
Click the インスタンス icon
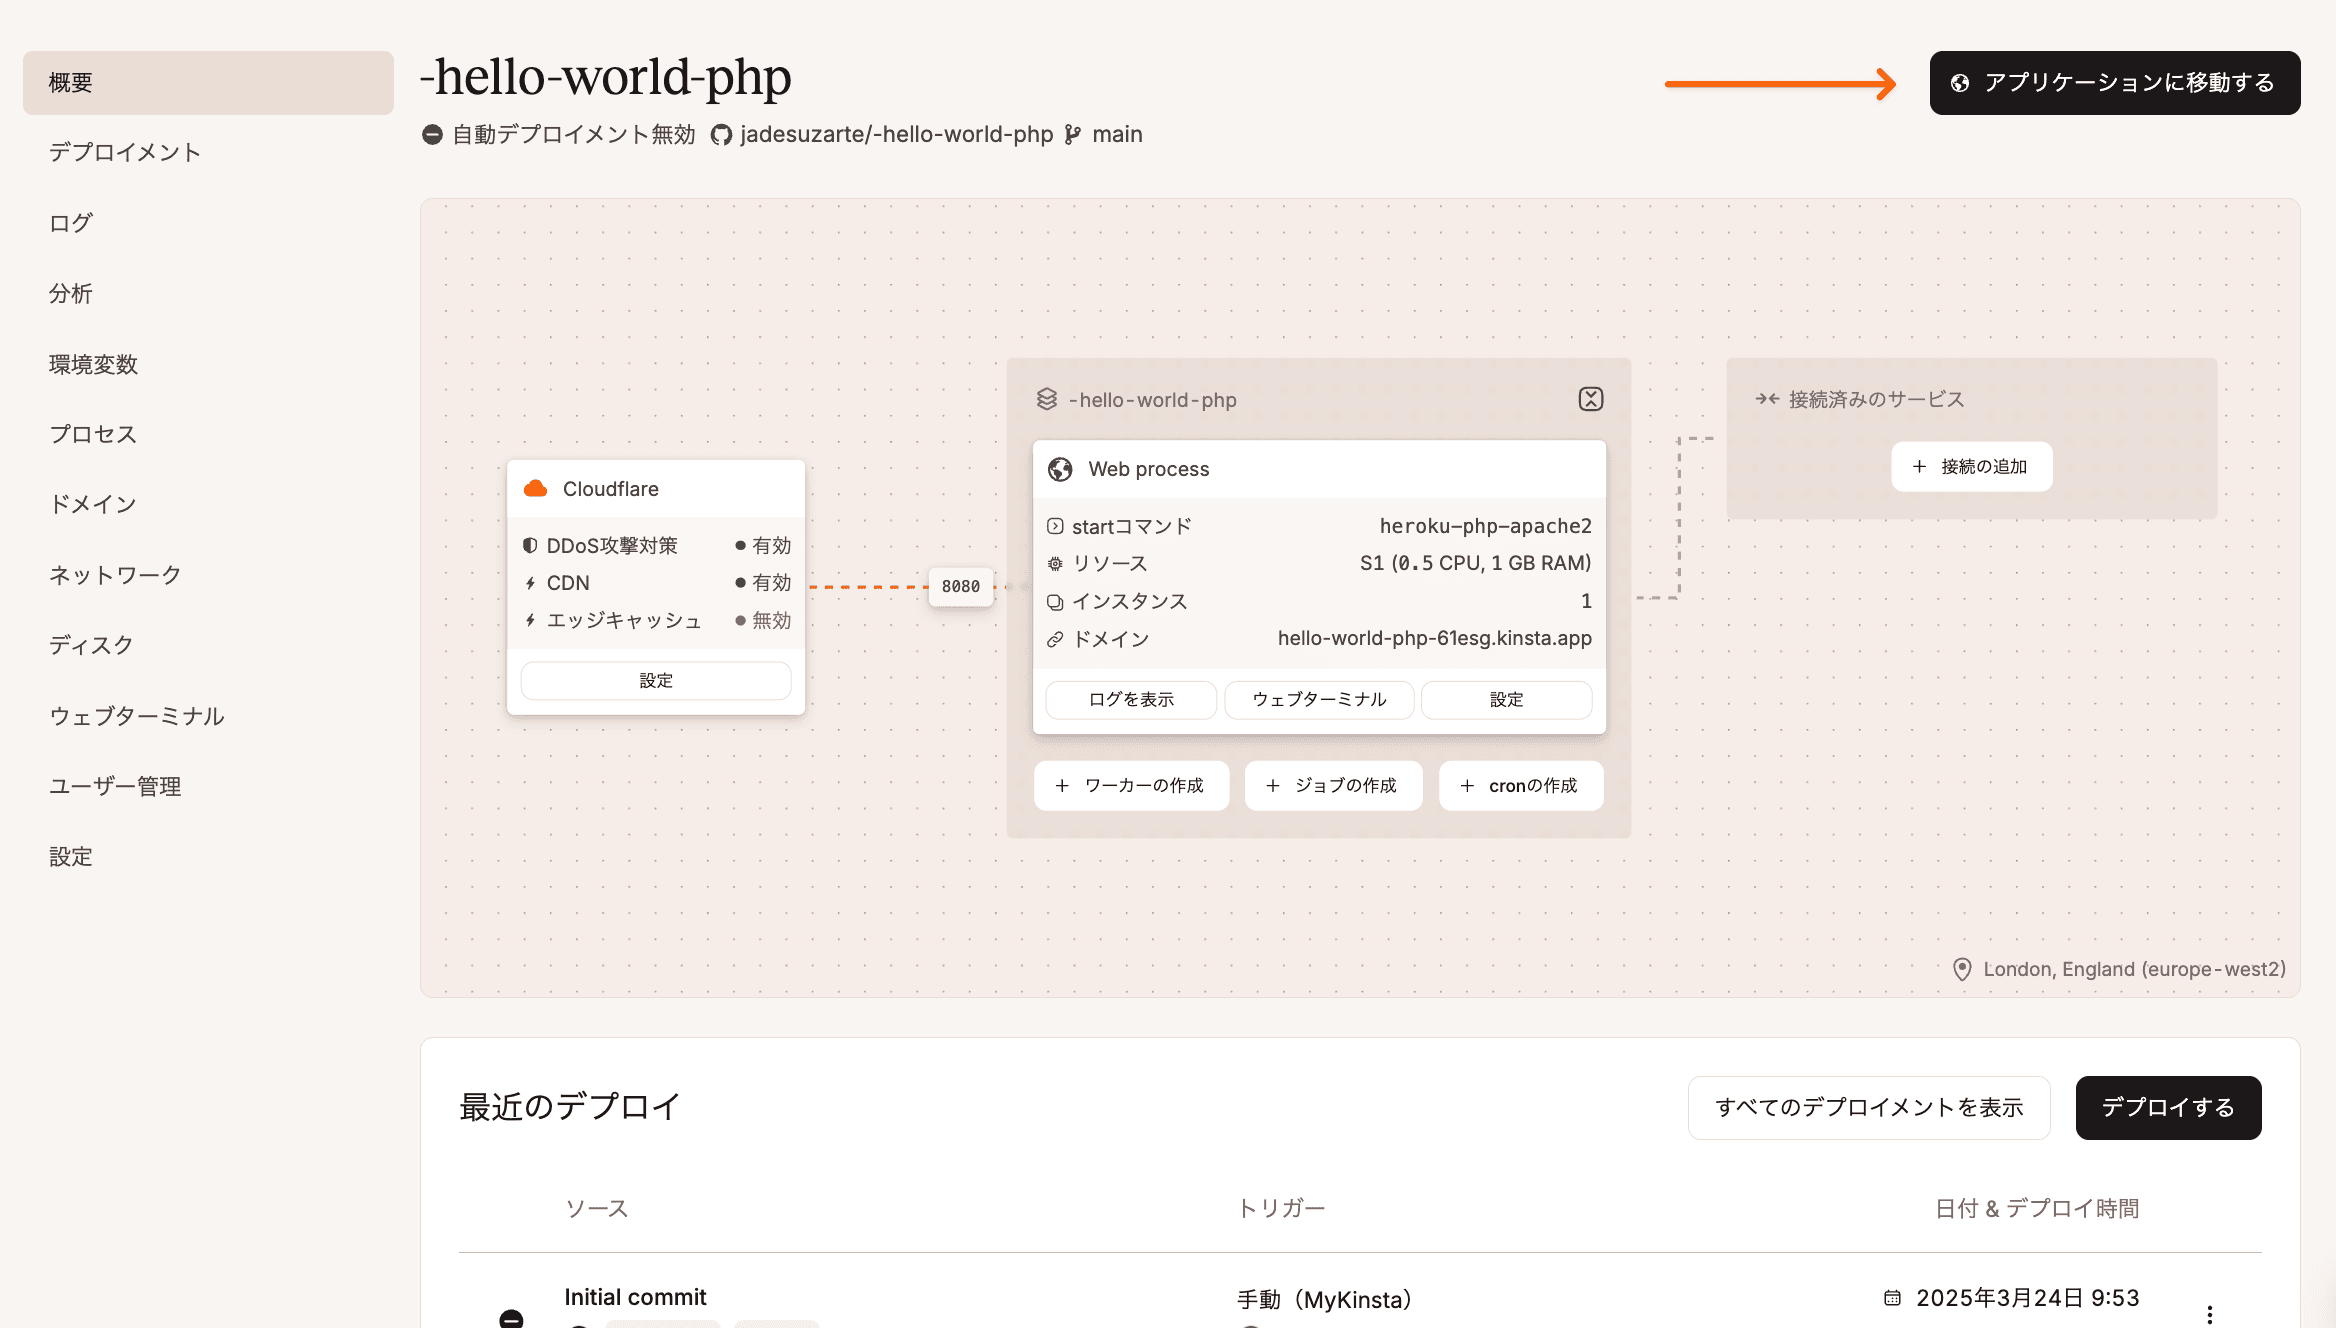pos(1055,601)
